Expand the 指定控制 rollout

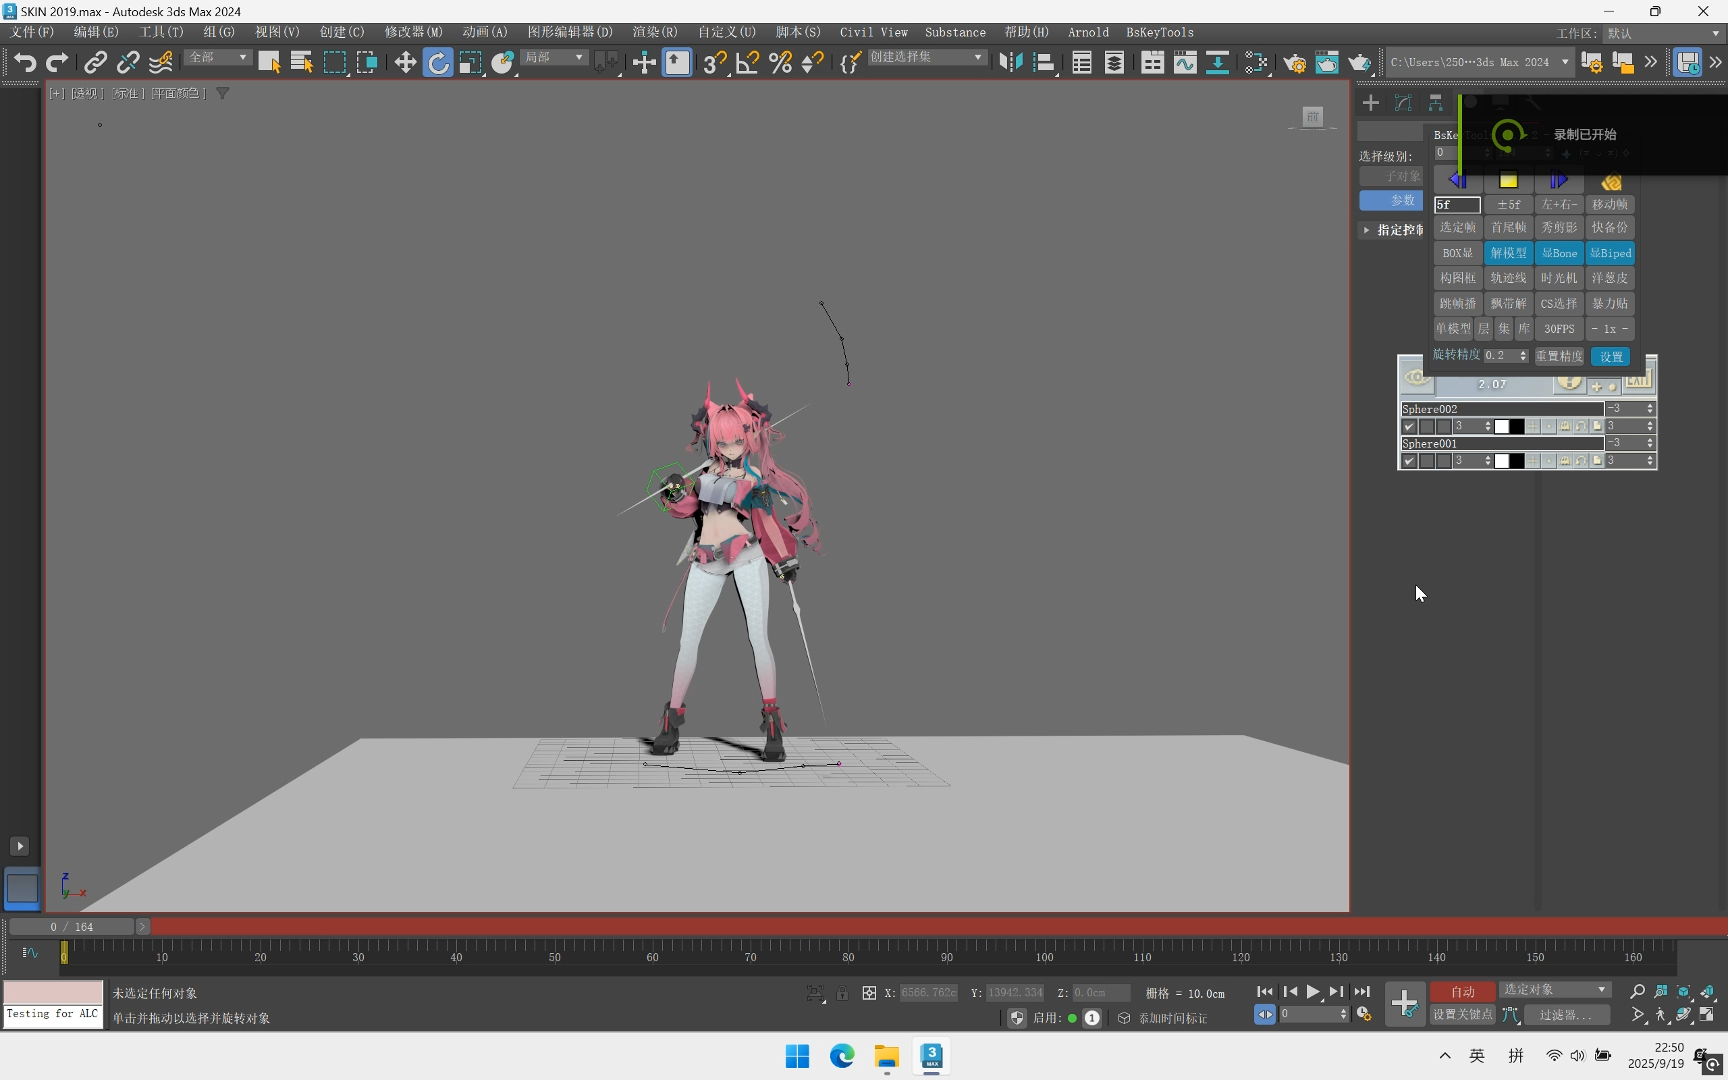pyautogui.click(x=1392, y=230)
